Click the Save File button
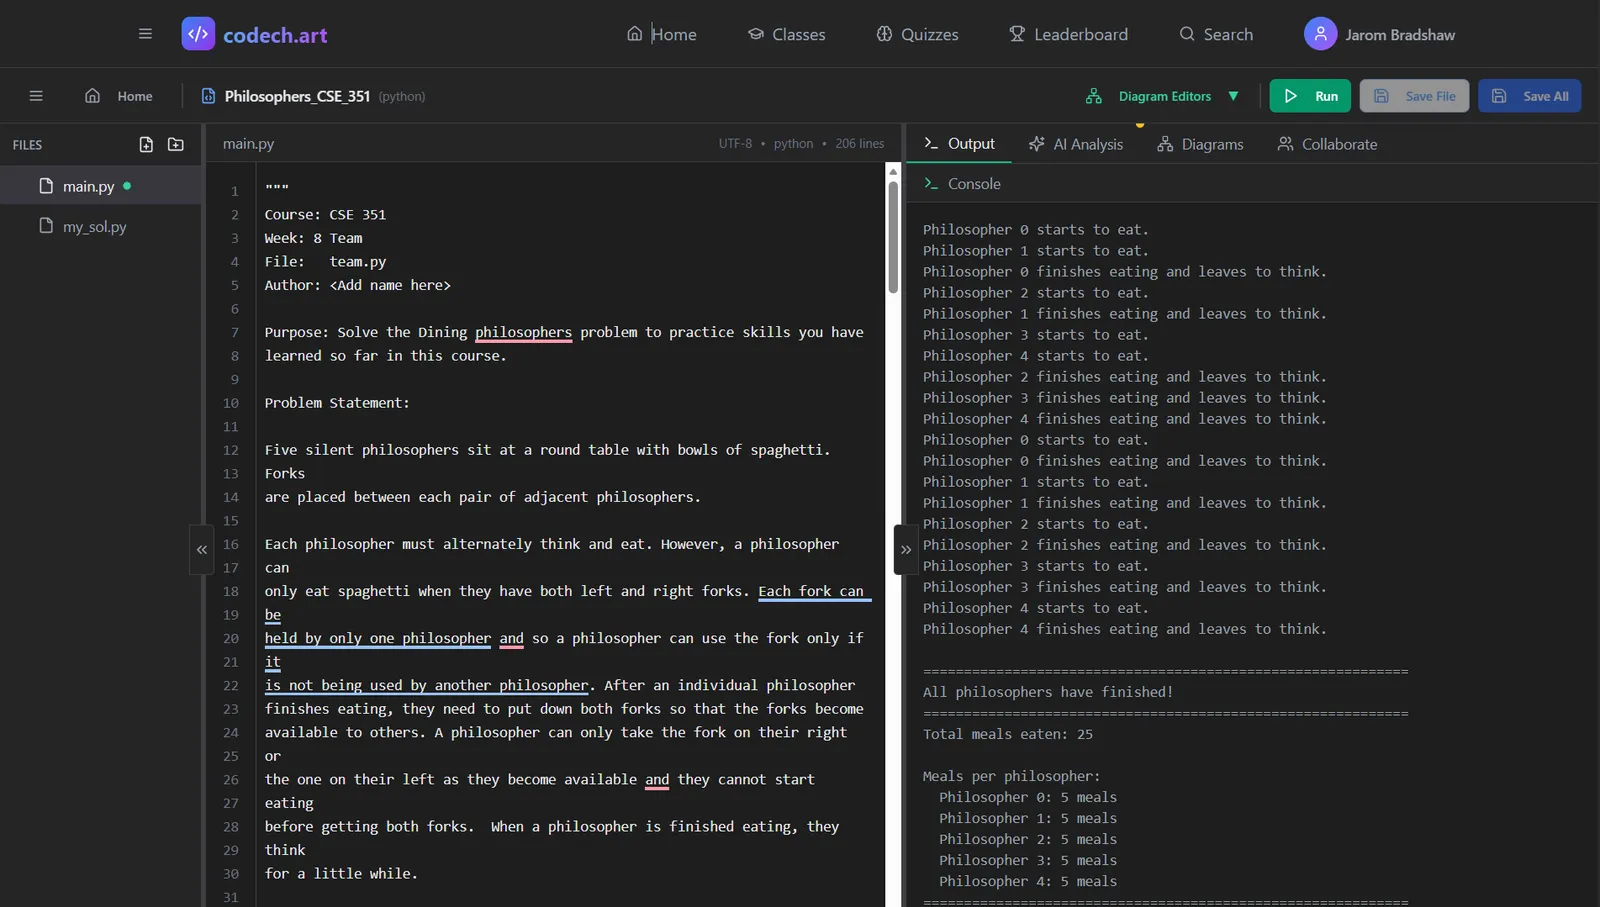Image resolution: width=1600 pixels, height=907 pixels. point(1414,96)
